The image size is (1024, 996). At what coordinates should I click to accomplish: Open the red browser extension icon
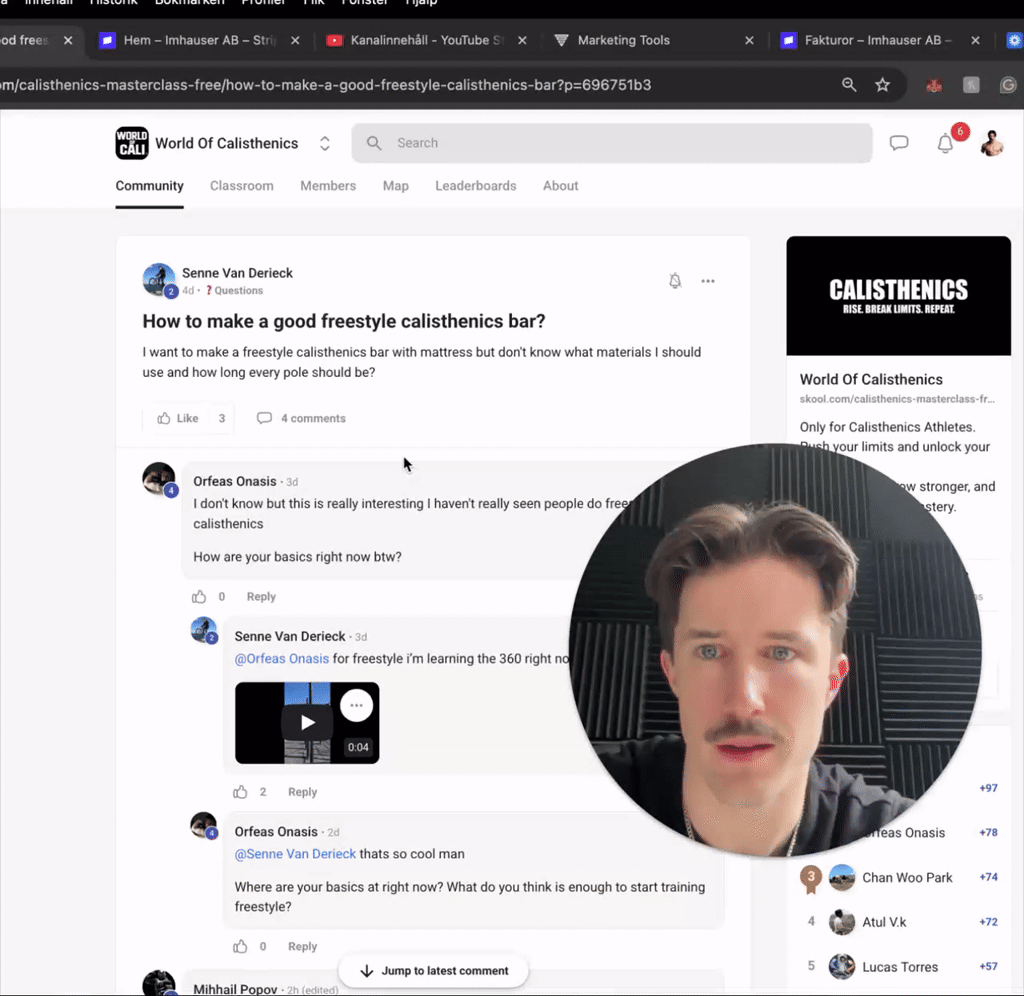[x=934, y=85]
